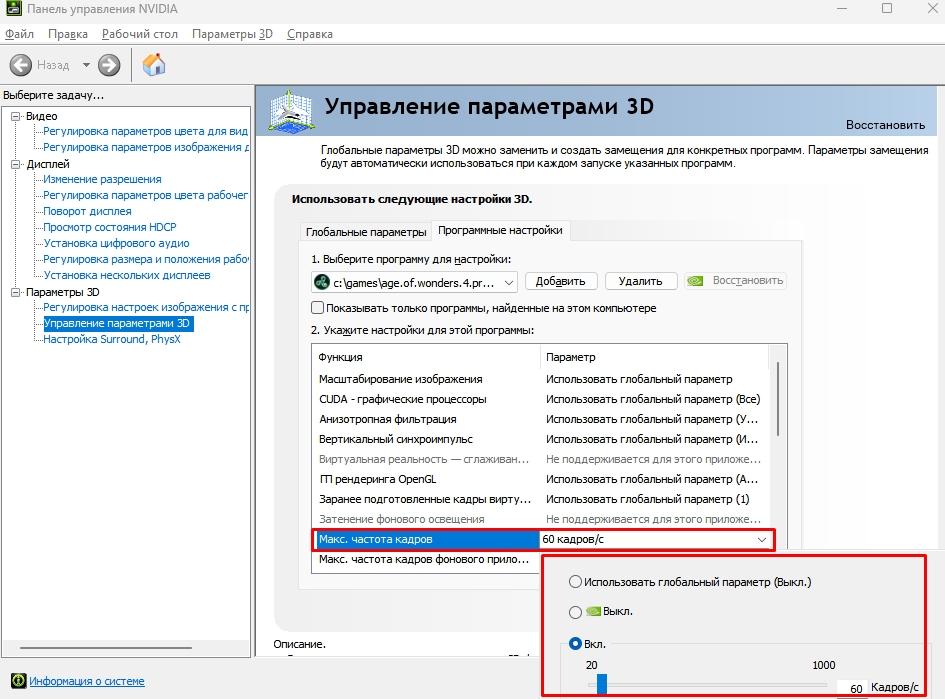The height and width of the screenshot is (699, 945).
Task: Click the Age of Wonders program icon
Action: (x=322, y=281)
